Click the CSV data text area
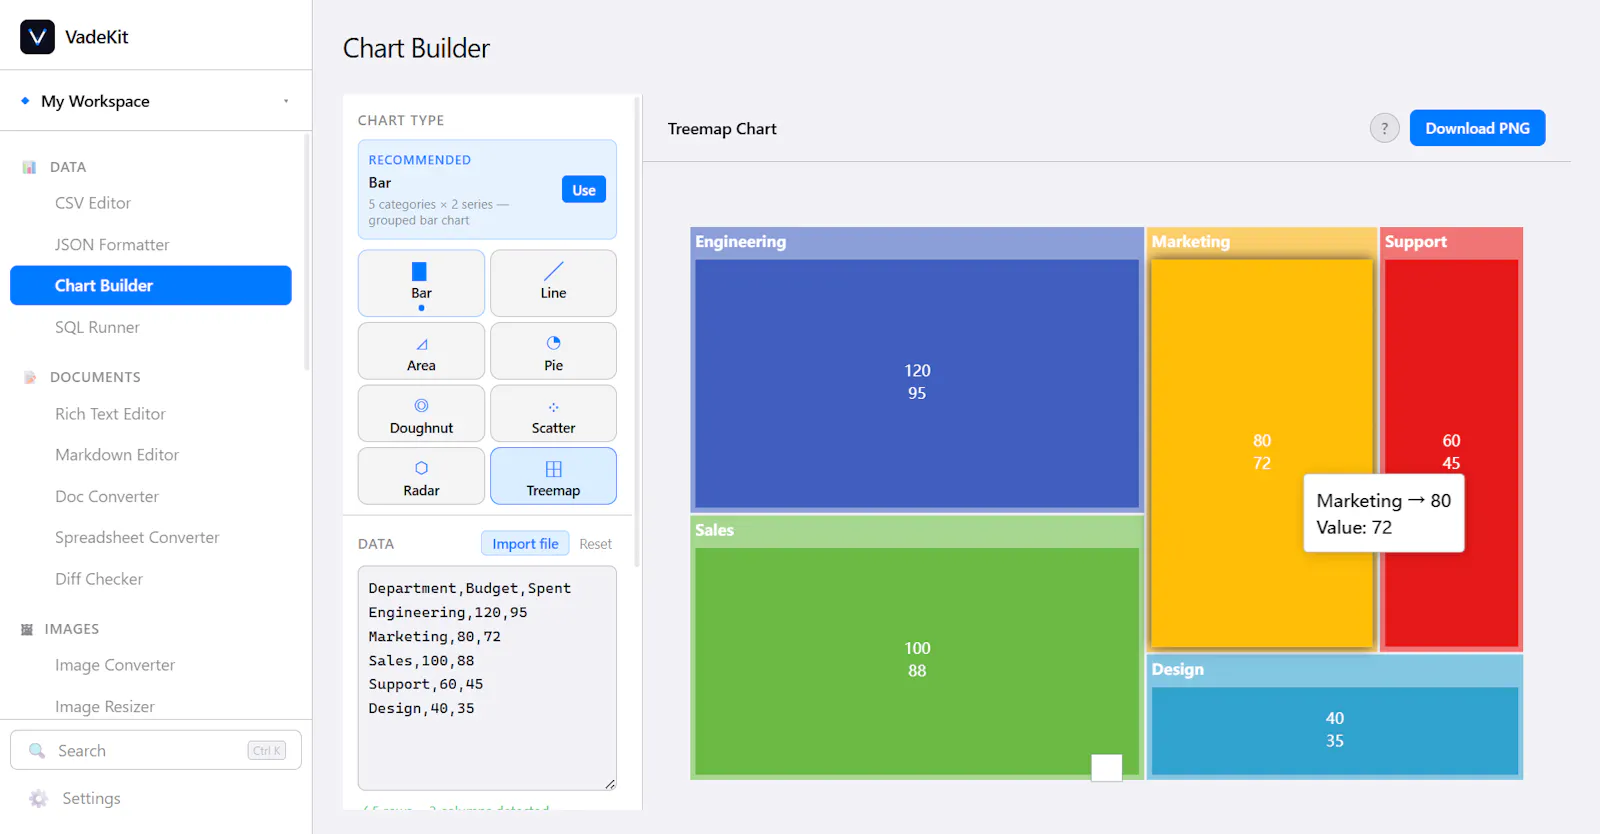The height and width of the screenshot is (834, 1600). pyautogui.click(x=487, y=678)
